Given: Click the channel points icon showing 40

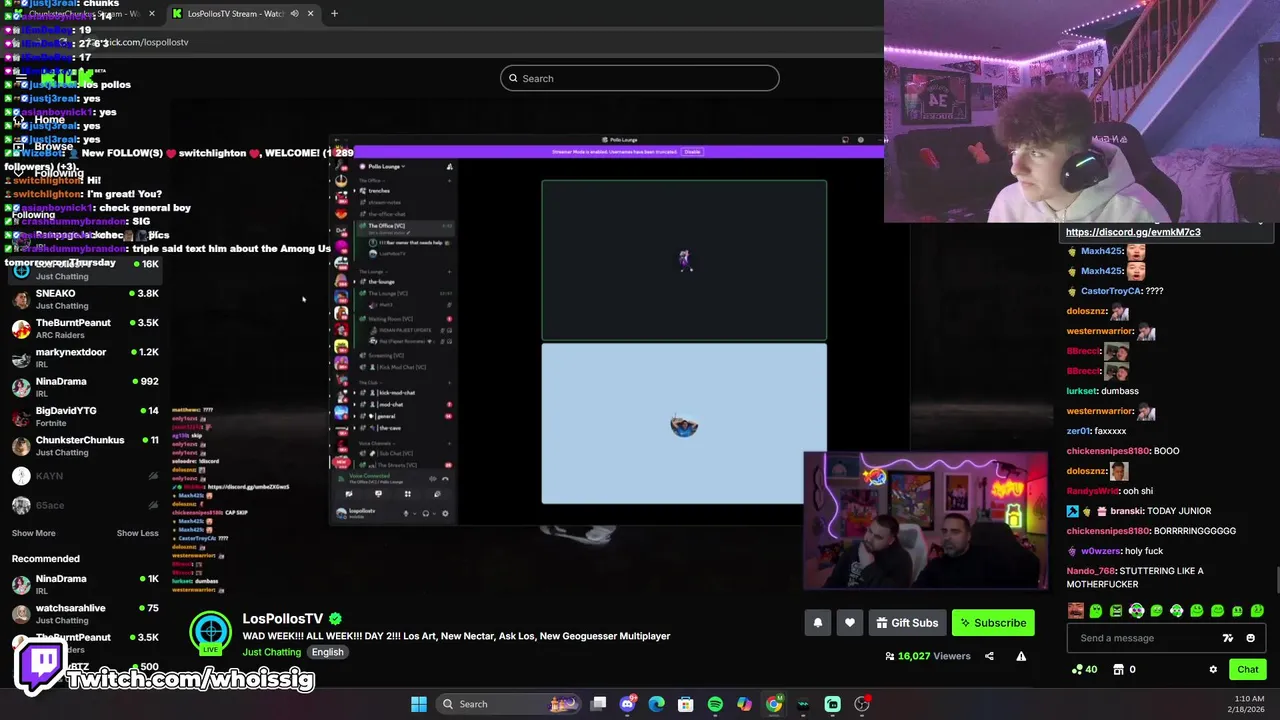Looking at the screenshot, I should (1084, 669).
